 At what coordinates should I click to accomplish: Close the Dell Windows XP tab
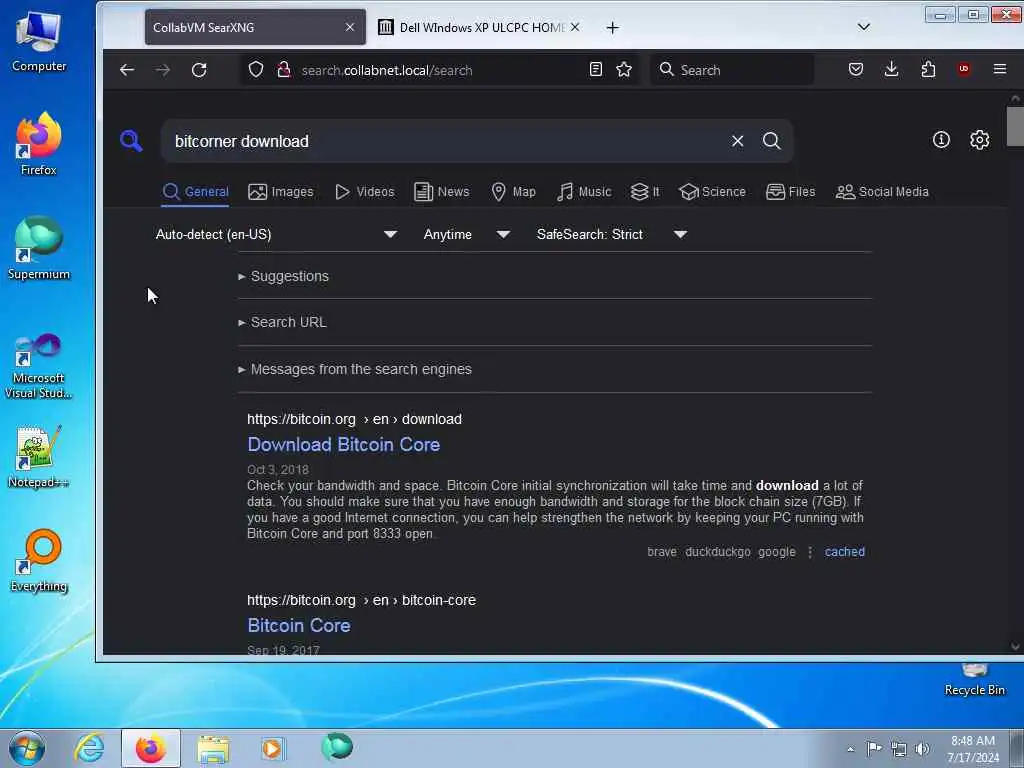(x=575, y=27)
